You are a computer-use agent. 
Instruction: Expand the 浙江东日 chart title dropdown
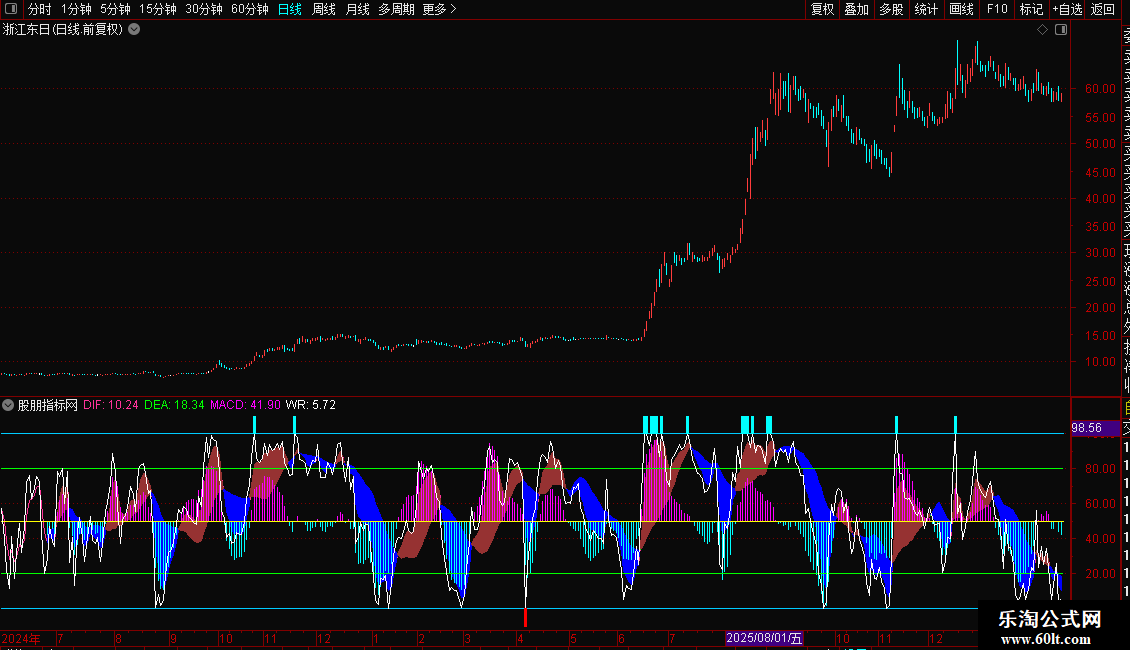(134, 30)
